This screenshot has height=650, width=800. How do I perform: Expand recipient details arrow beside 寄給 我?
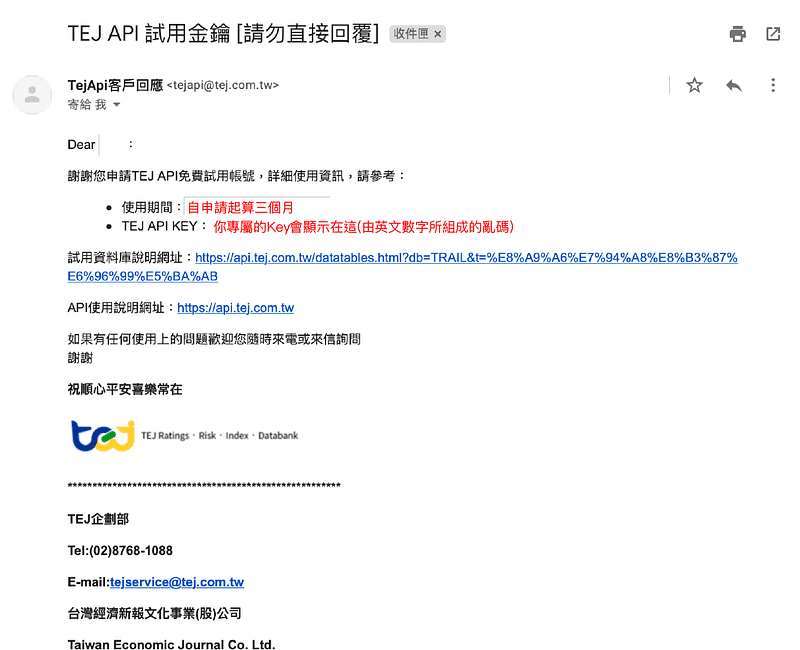coord(117,105)
